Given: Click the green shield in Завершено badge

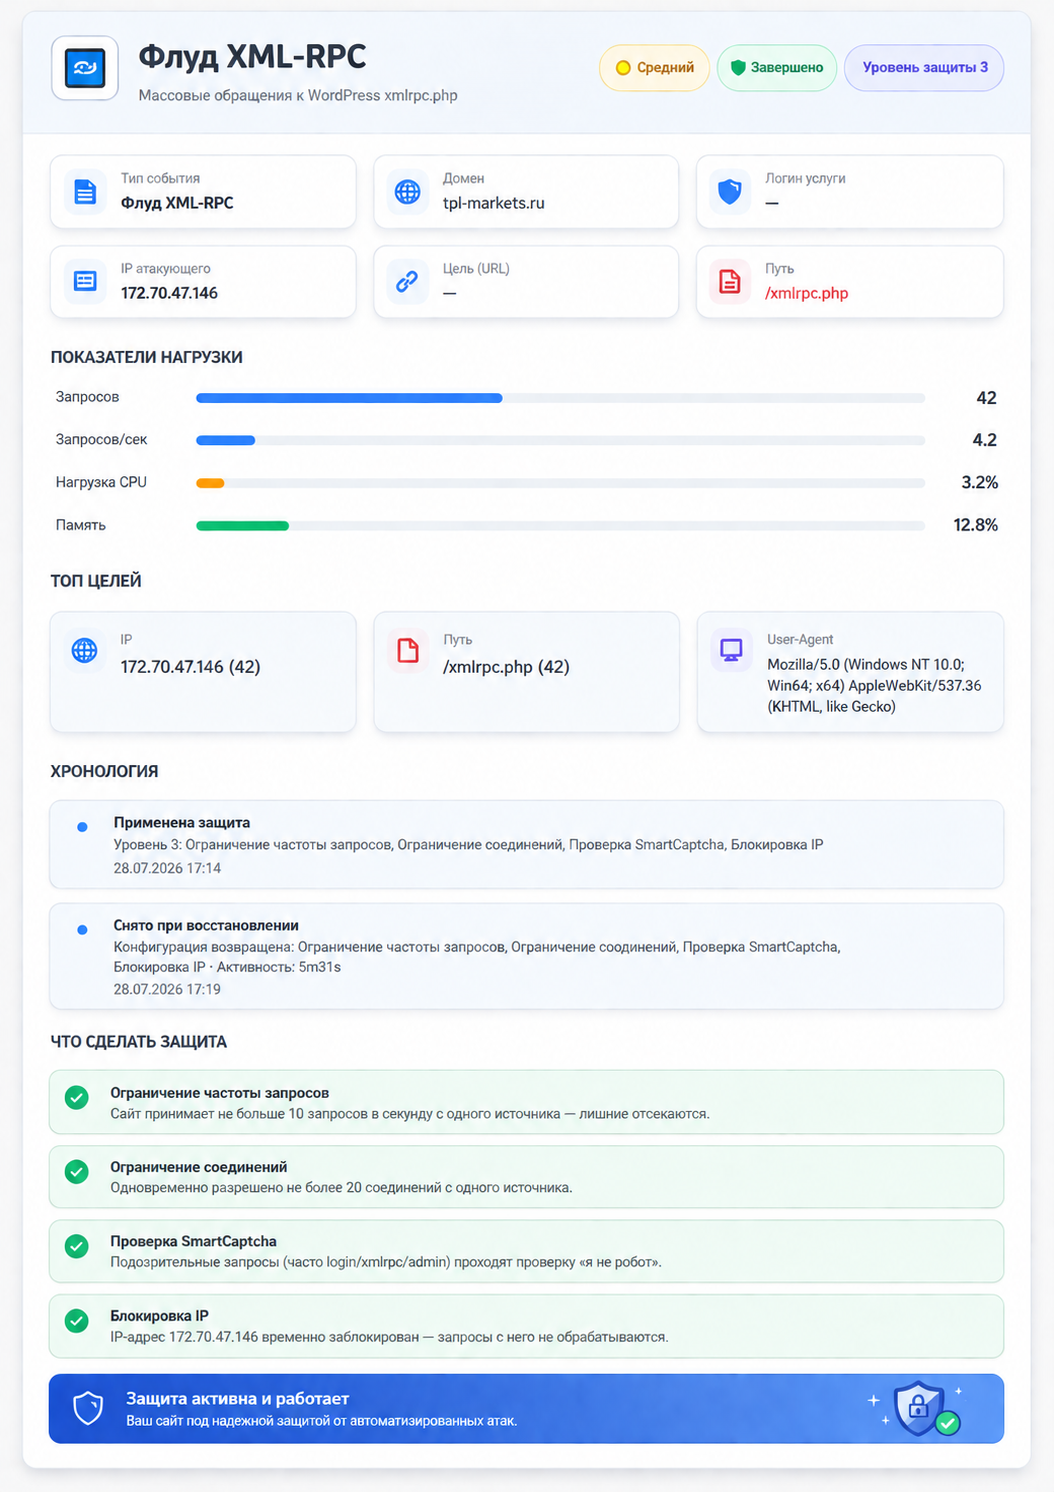Looking at the screenshot, I should pos(738,68).
